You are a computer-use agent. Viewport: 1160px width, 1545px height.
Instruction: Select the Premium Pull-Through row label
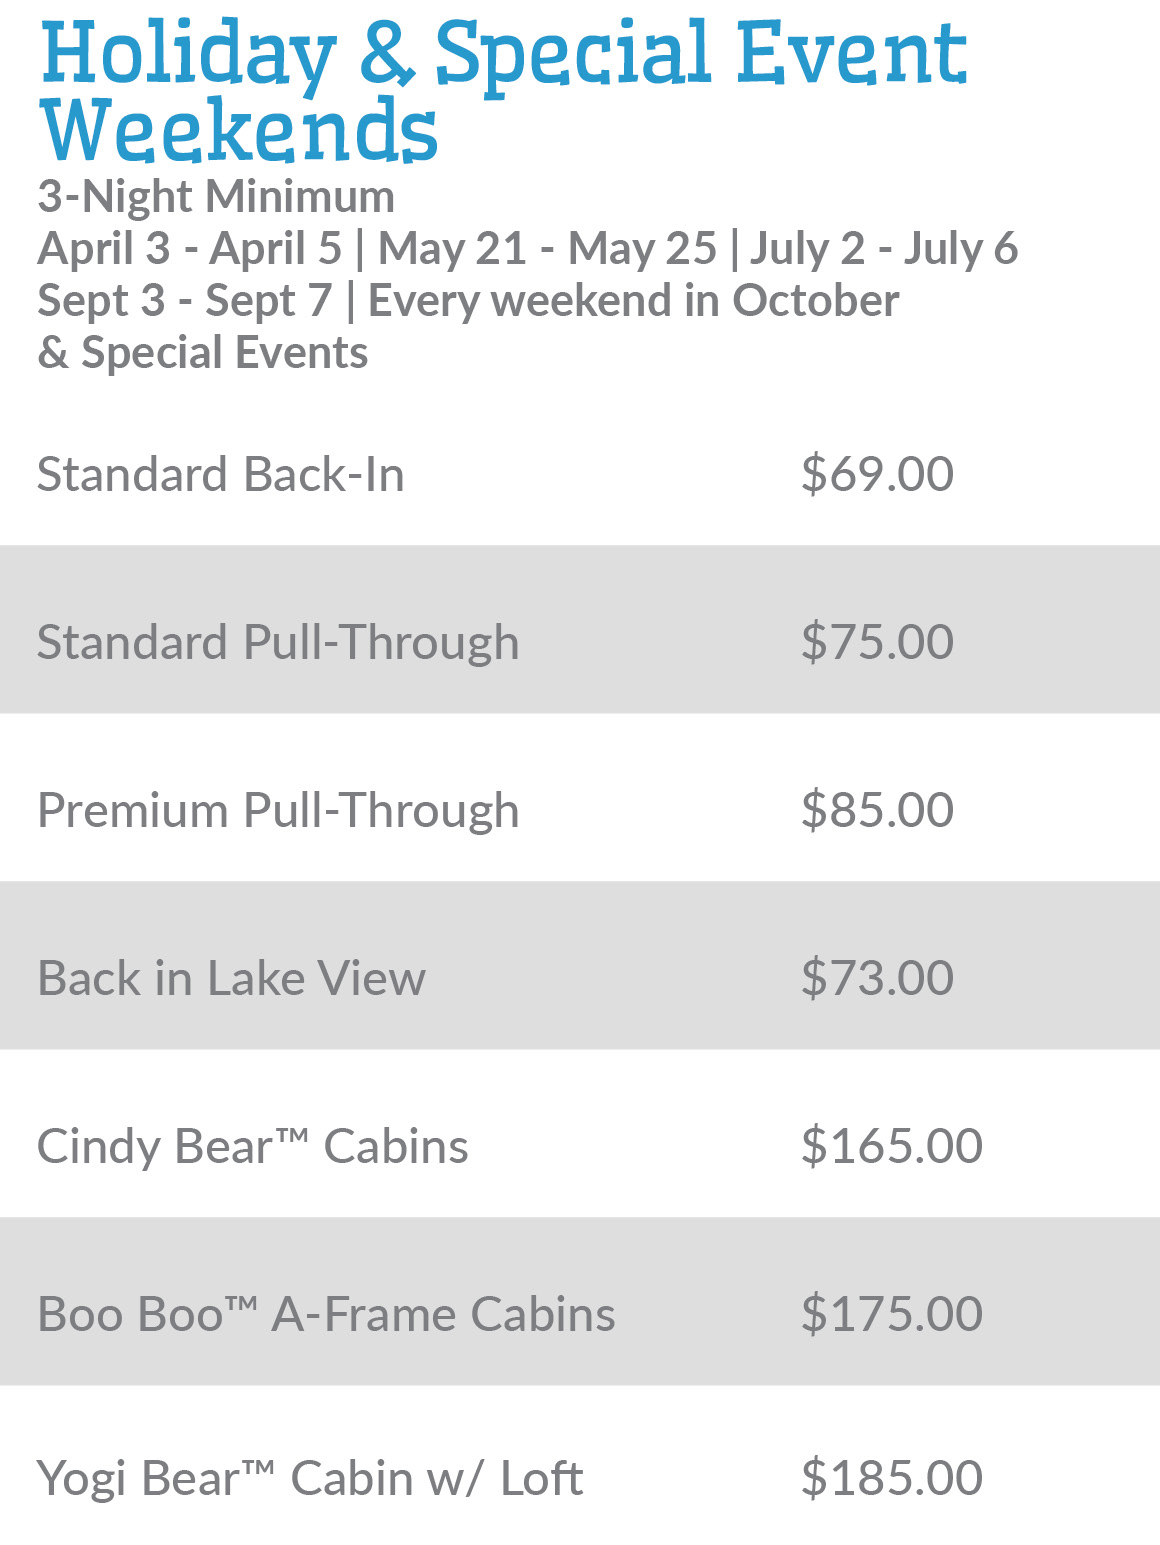(x=278, y=810)
